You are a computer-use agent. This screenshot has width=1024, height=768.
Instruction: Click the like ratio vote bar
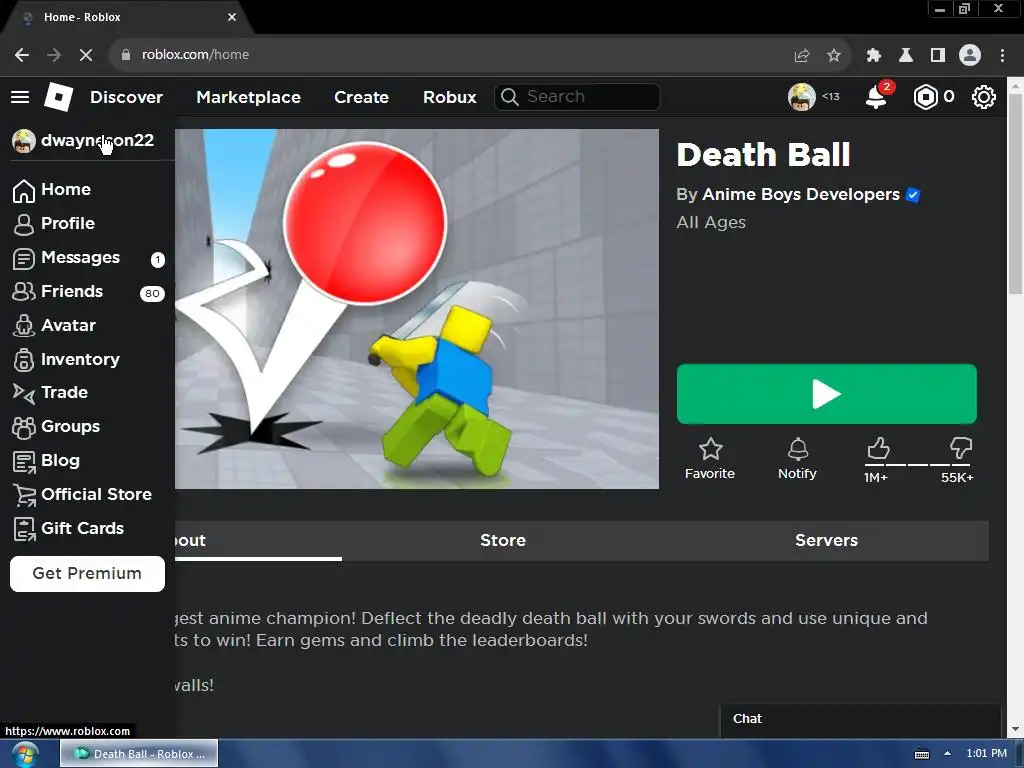(x=920, y=465)
